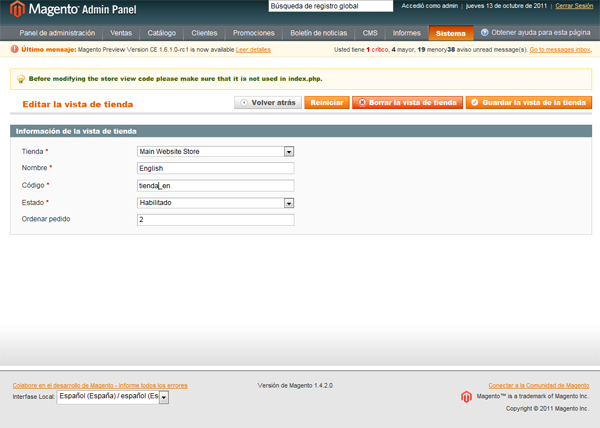Click the Editar la vista de tienda title
This screenshot has height=428, width=600.
(x=78, y=104)
